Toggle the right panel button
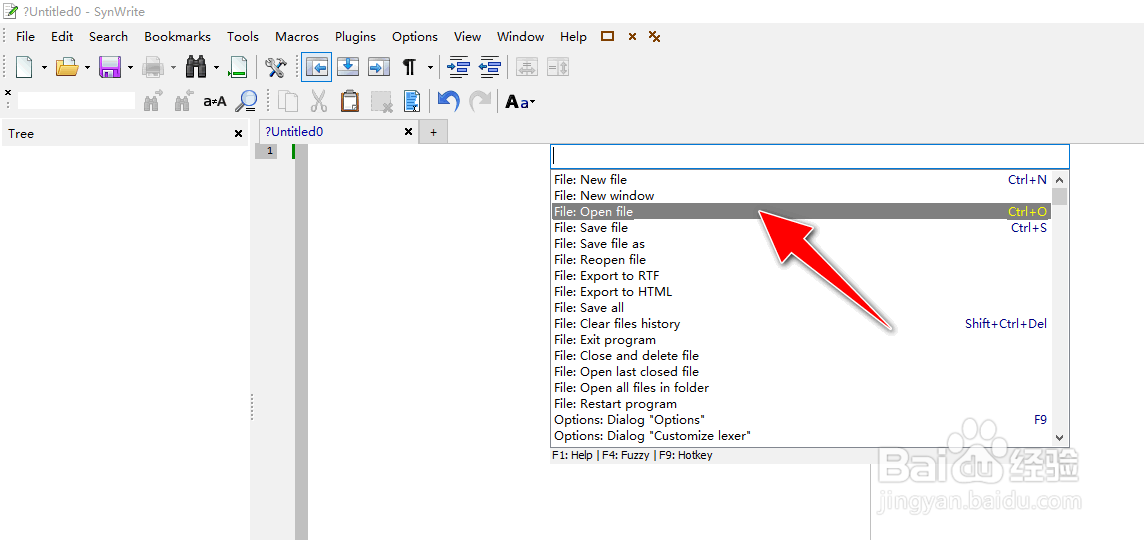Viewport: 1144px width, 540px height. (x=379, y=67)
